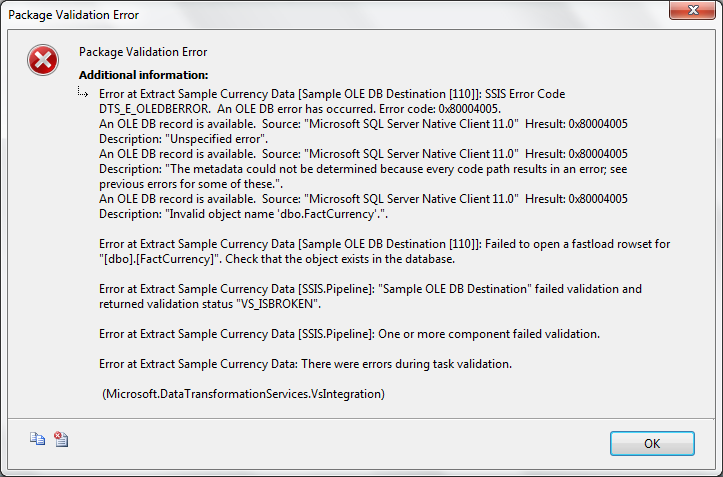Click the text 'VS_ISBROKEN' validation status

278,304
